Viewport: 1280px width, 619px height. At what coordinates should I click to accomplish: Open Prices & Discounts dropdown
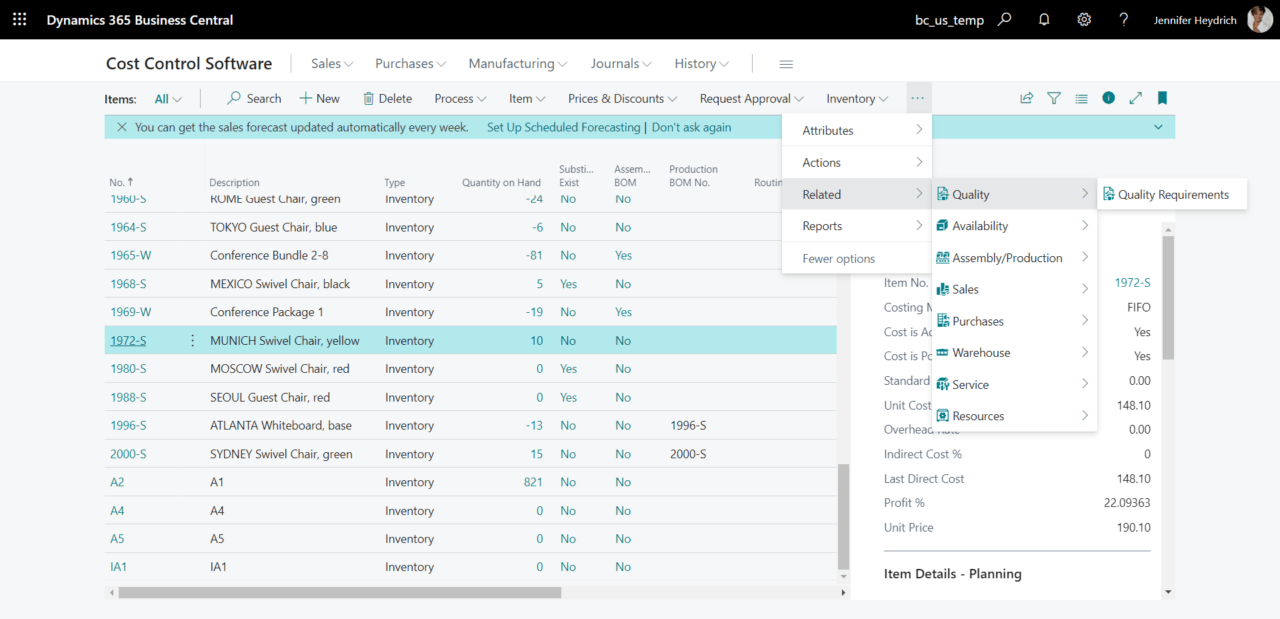tap(622, 98)
